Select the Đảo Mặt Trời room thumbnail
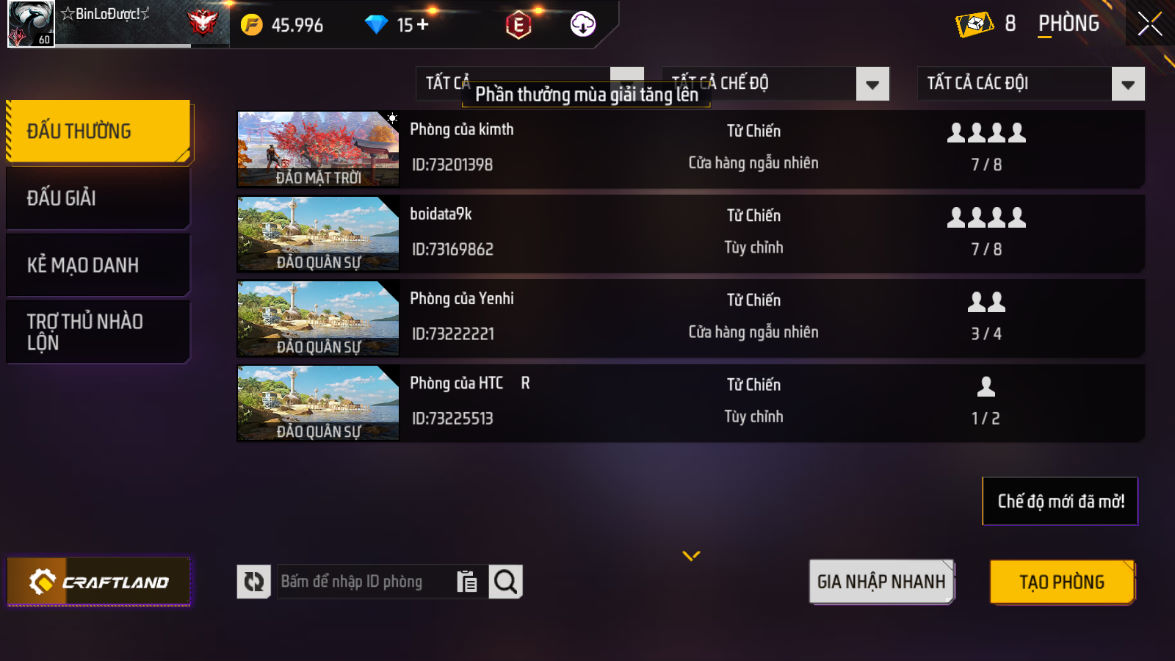Viewport: 1175px width, 661px height. pyautogui.click(x=318, y=148)
